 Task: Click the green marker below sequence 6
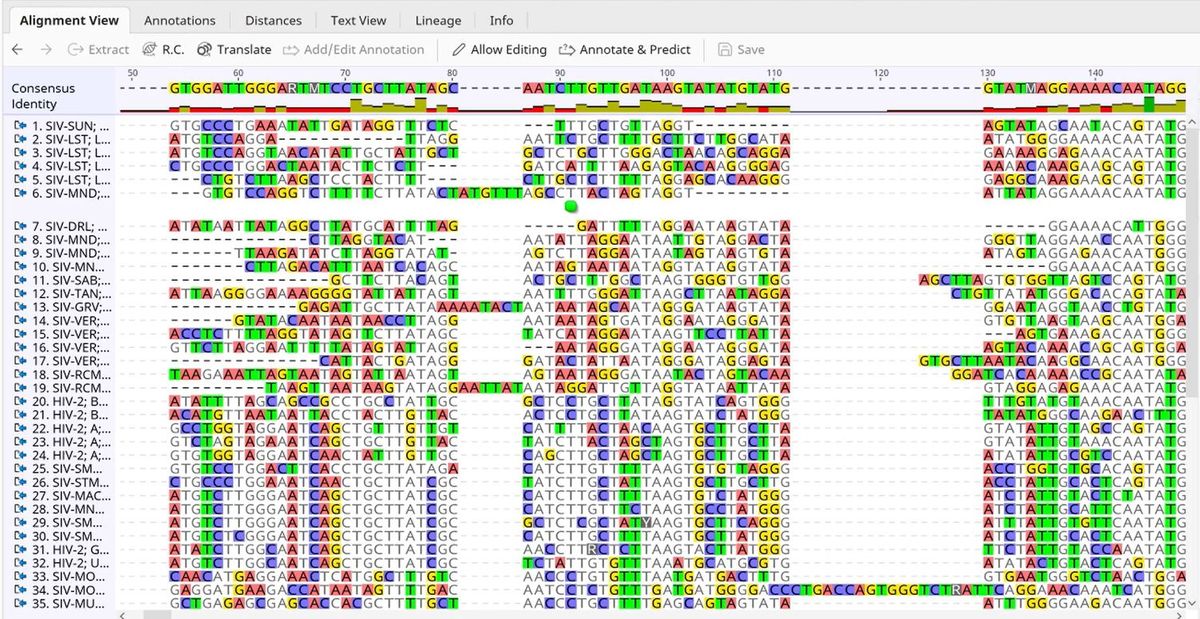[571, 206]
